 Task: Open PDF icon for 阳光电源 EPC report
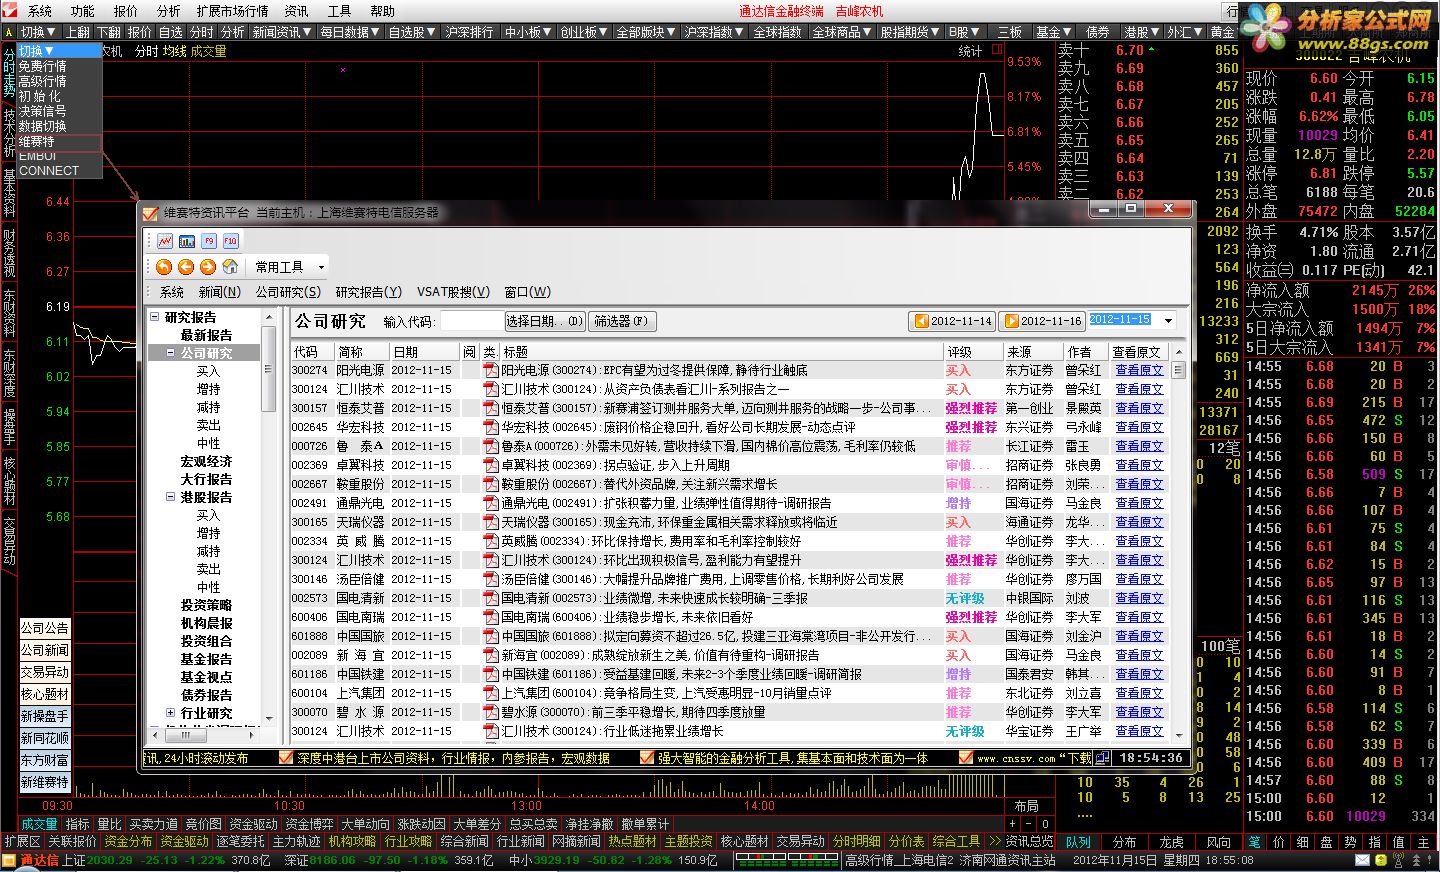[491, 370]
